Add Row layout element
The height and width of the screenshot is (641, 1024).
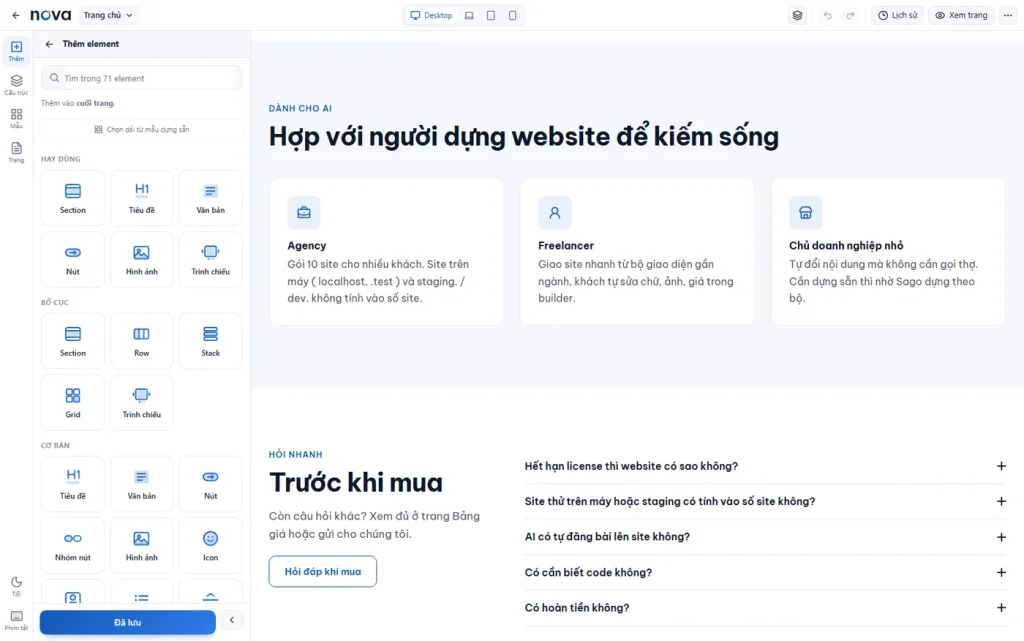142,341
